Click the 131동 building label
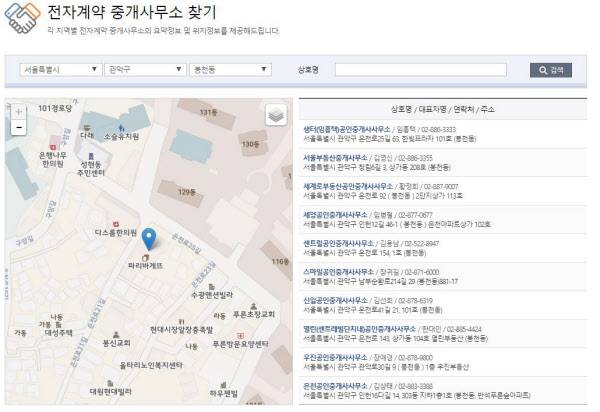 click(x=209, y=112)
